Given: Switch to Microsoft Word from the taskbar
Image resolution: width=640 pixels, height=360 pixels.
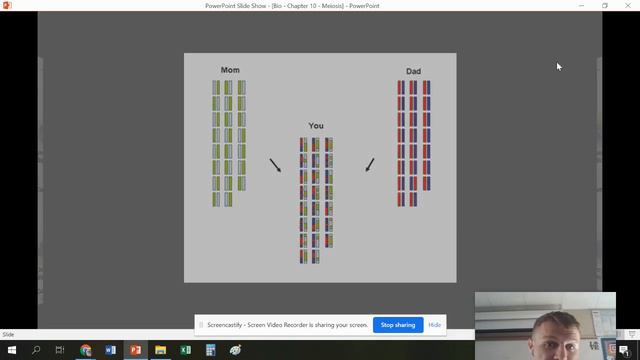Looking at the screenshot, I should tap(111, 350).
